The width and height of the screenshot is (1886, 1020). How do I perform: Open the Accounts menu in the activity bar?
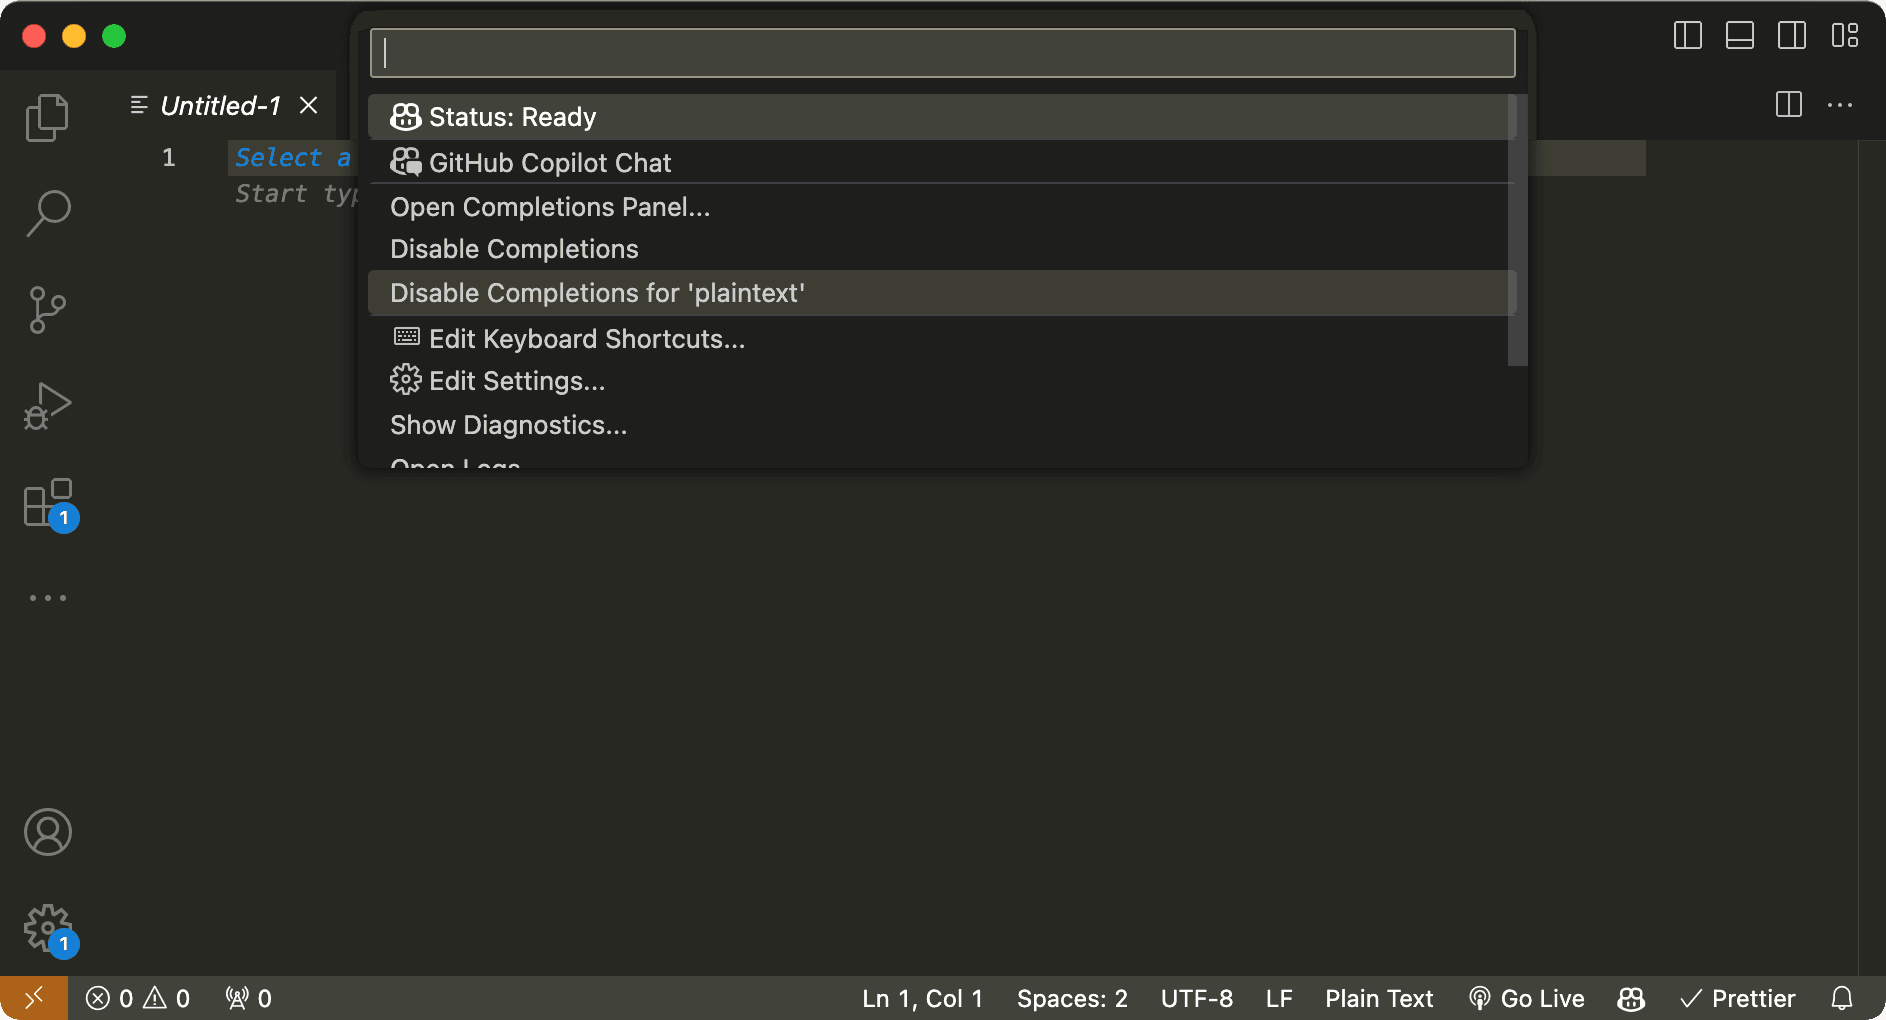[47, 832]
